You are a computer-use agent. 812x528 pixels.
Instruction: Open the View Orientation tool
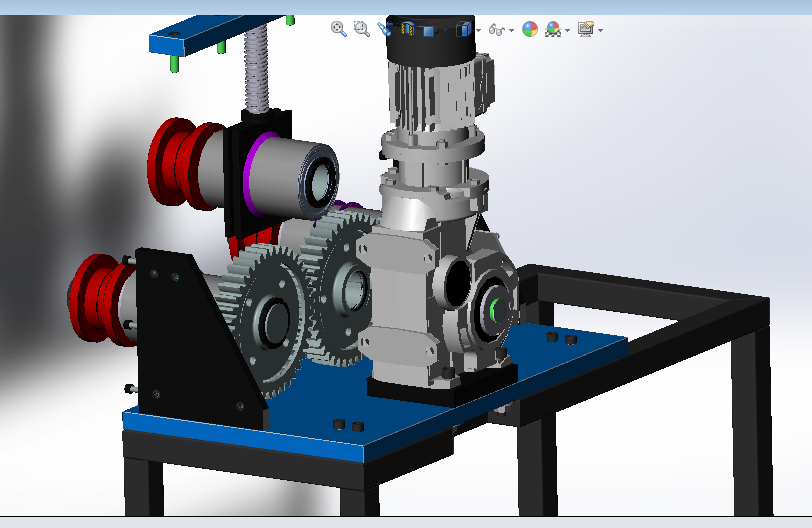(430, 30)
